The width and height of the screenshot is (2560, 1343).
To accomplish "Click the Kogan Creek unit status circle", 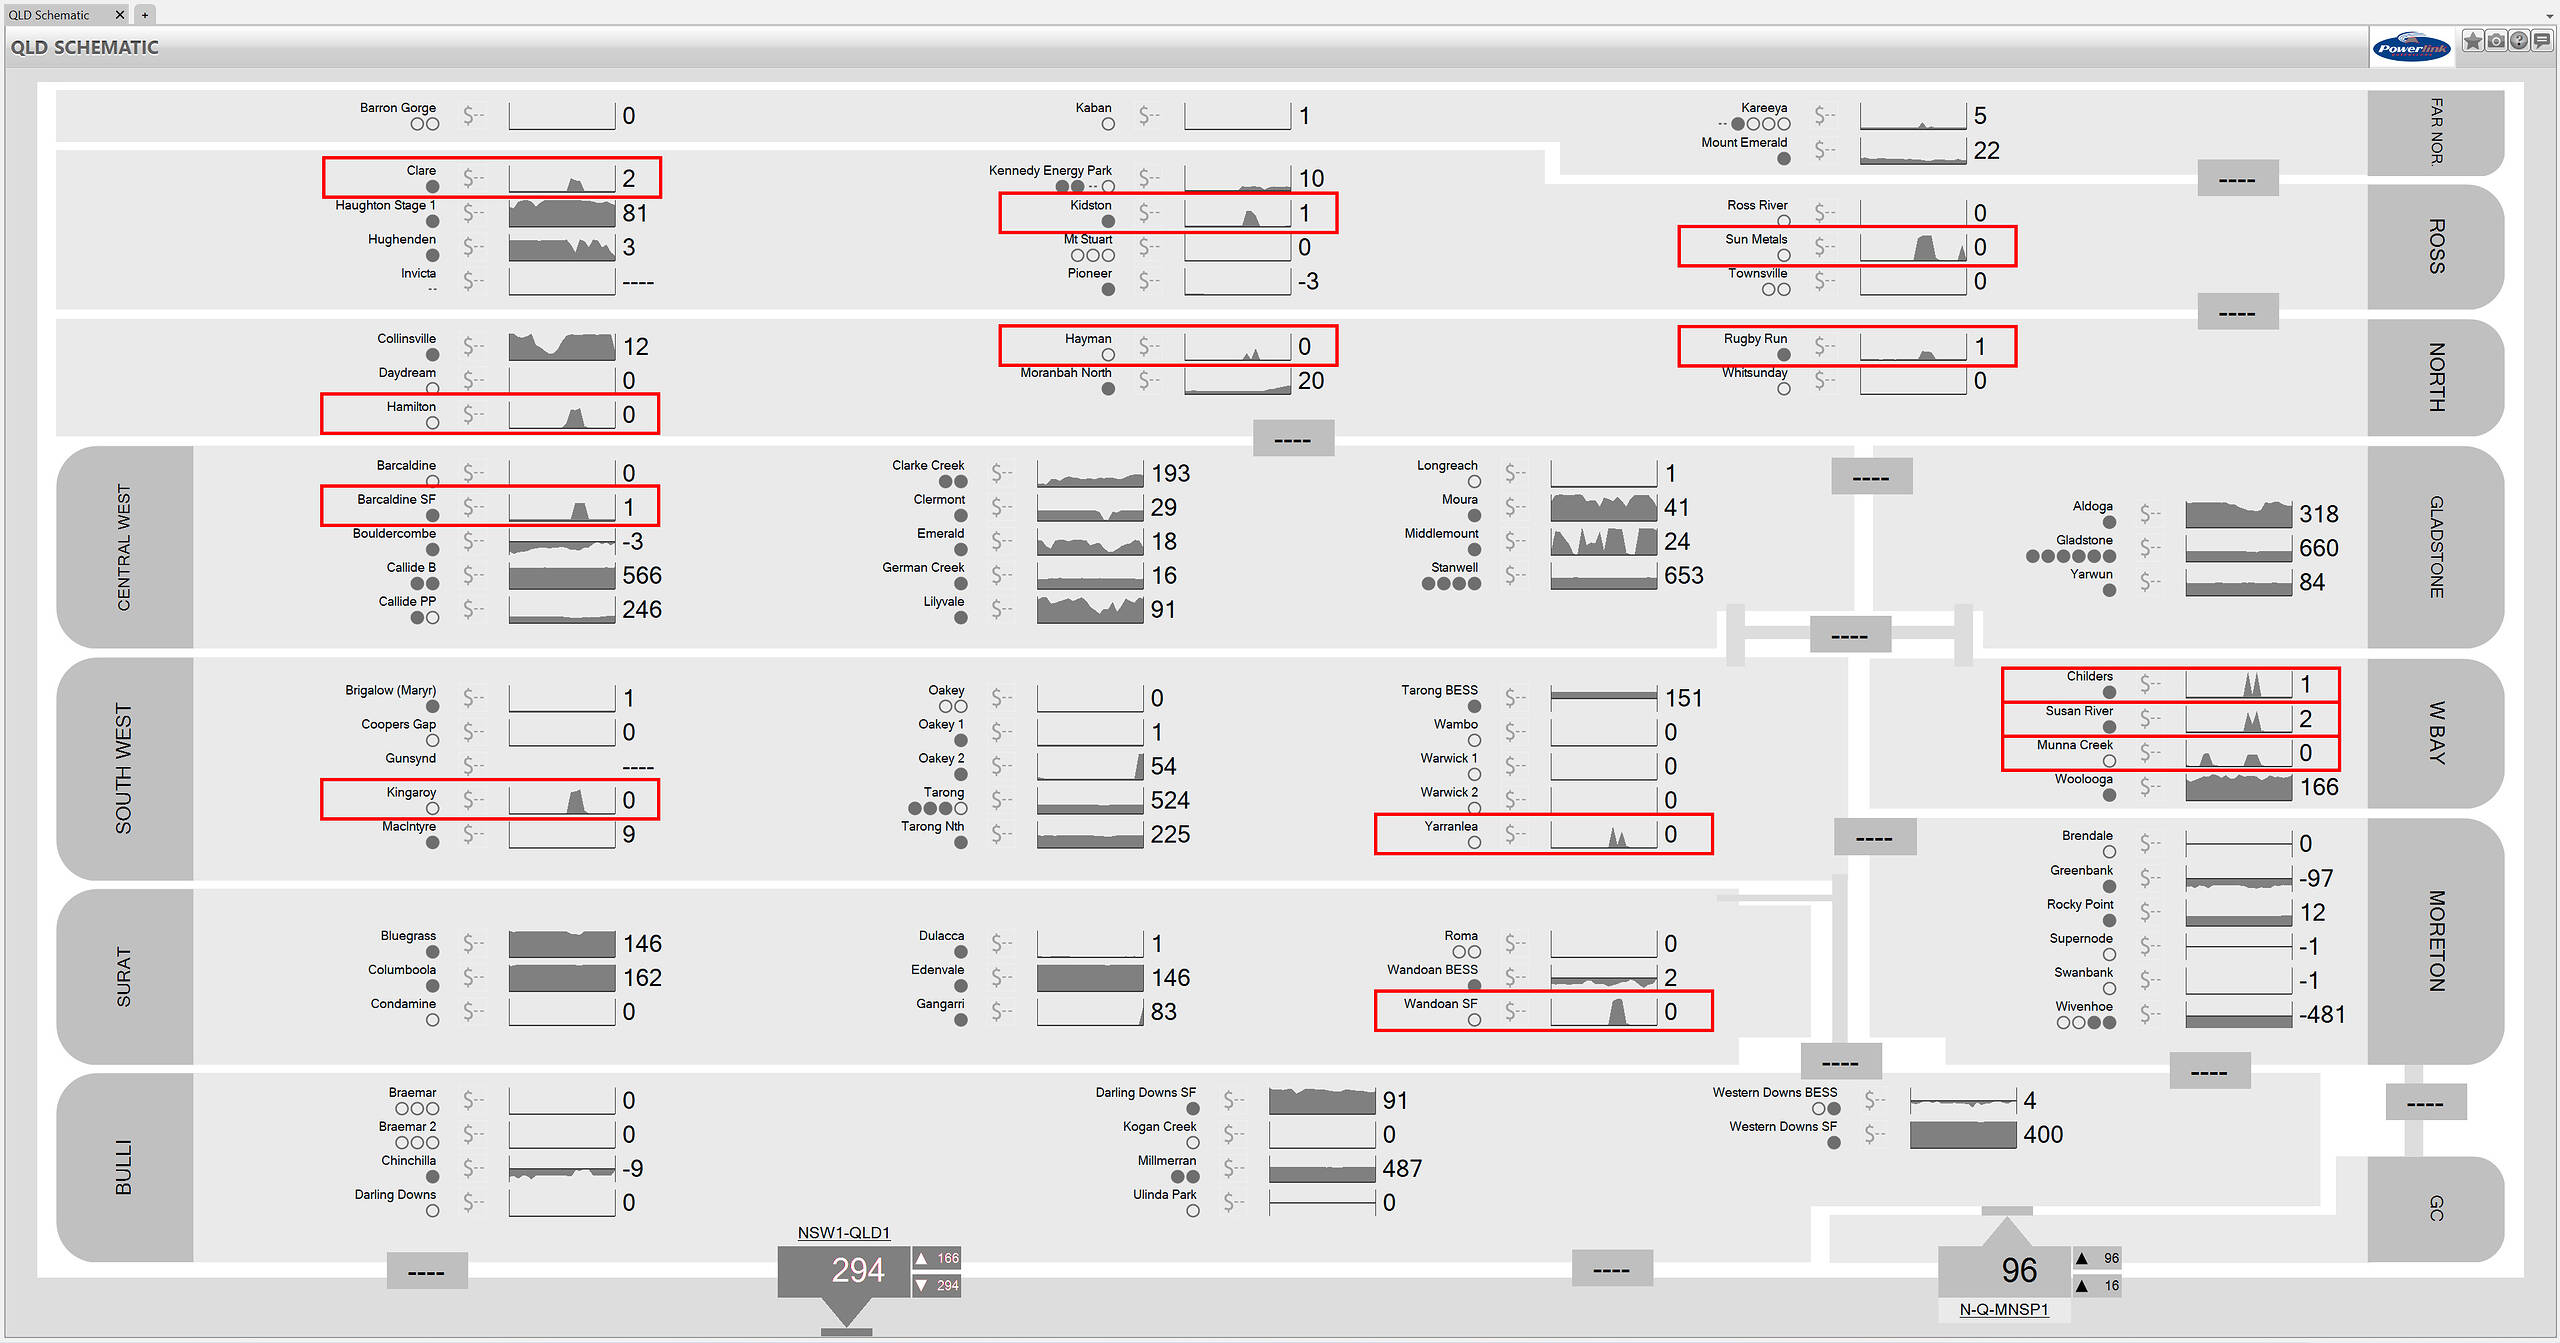I will click(x=1192, y=1143).
